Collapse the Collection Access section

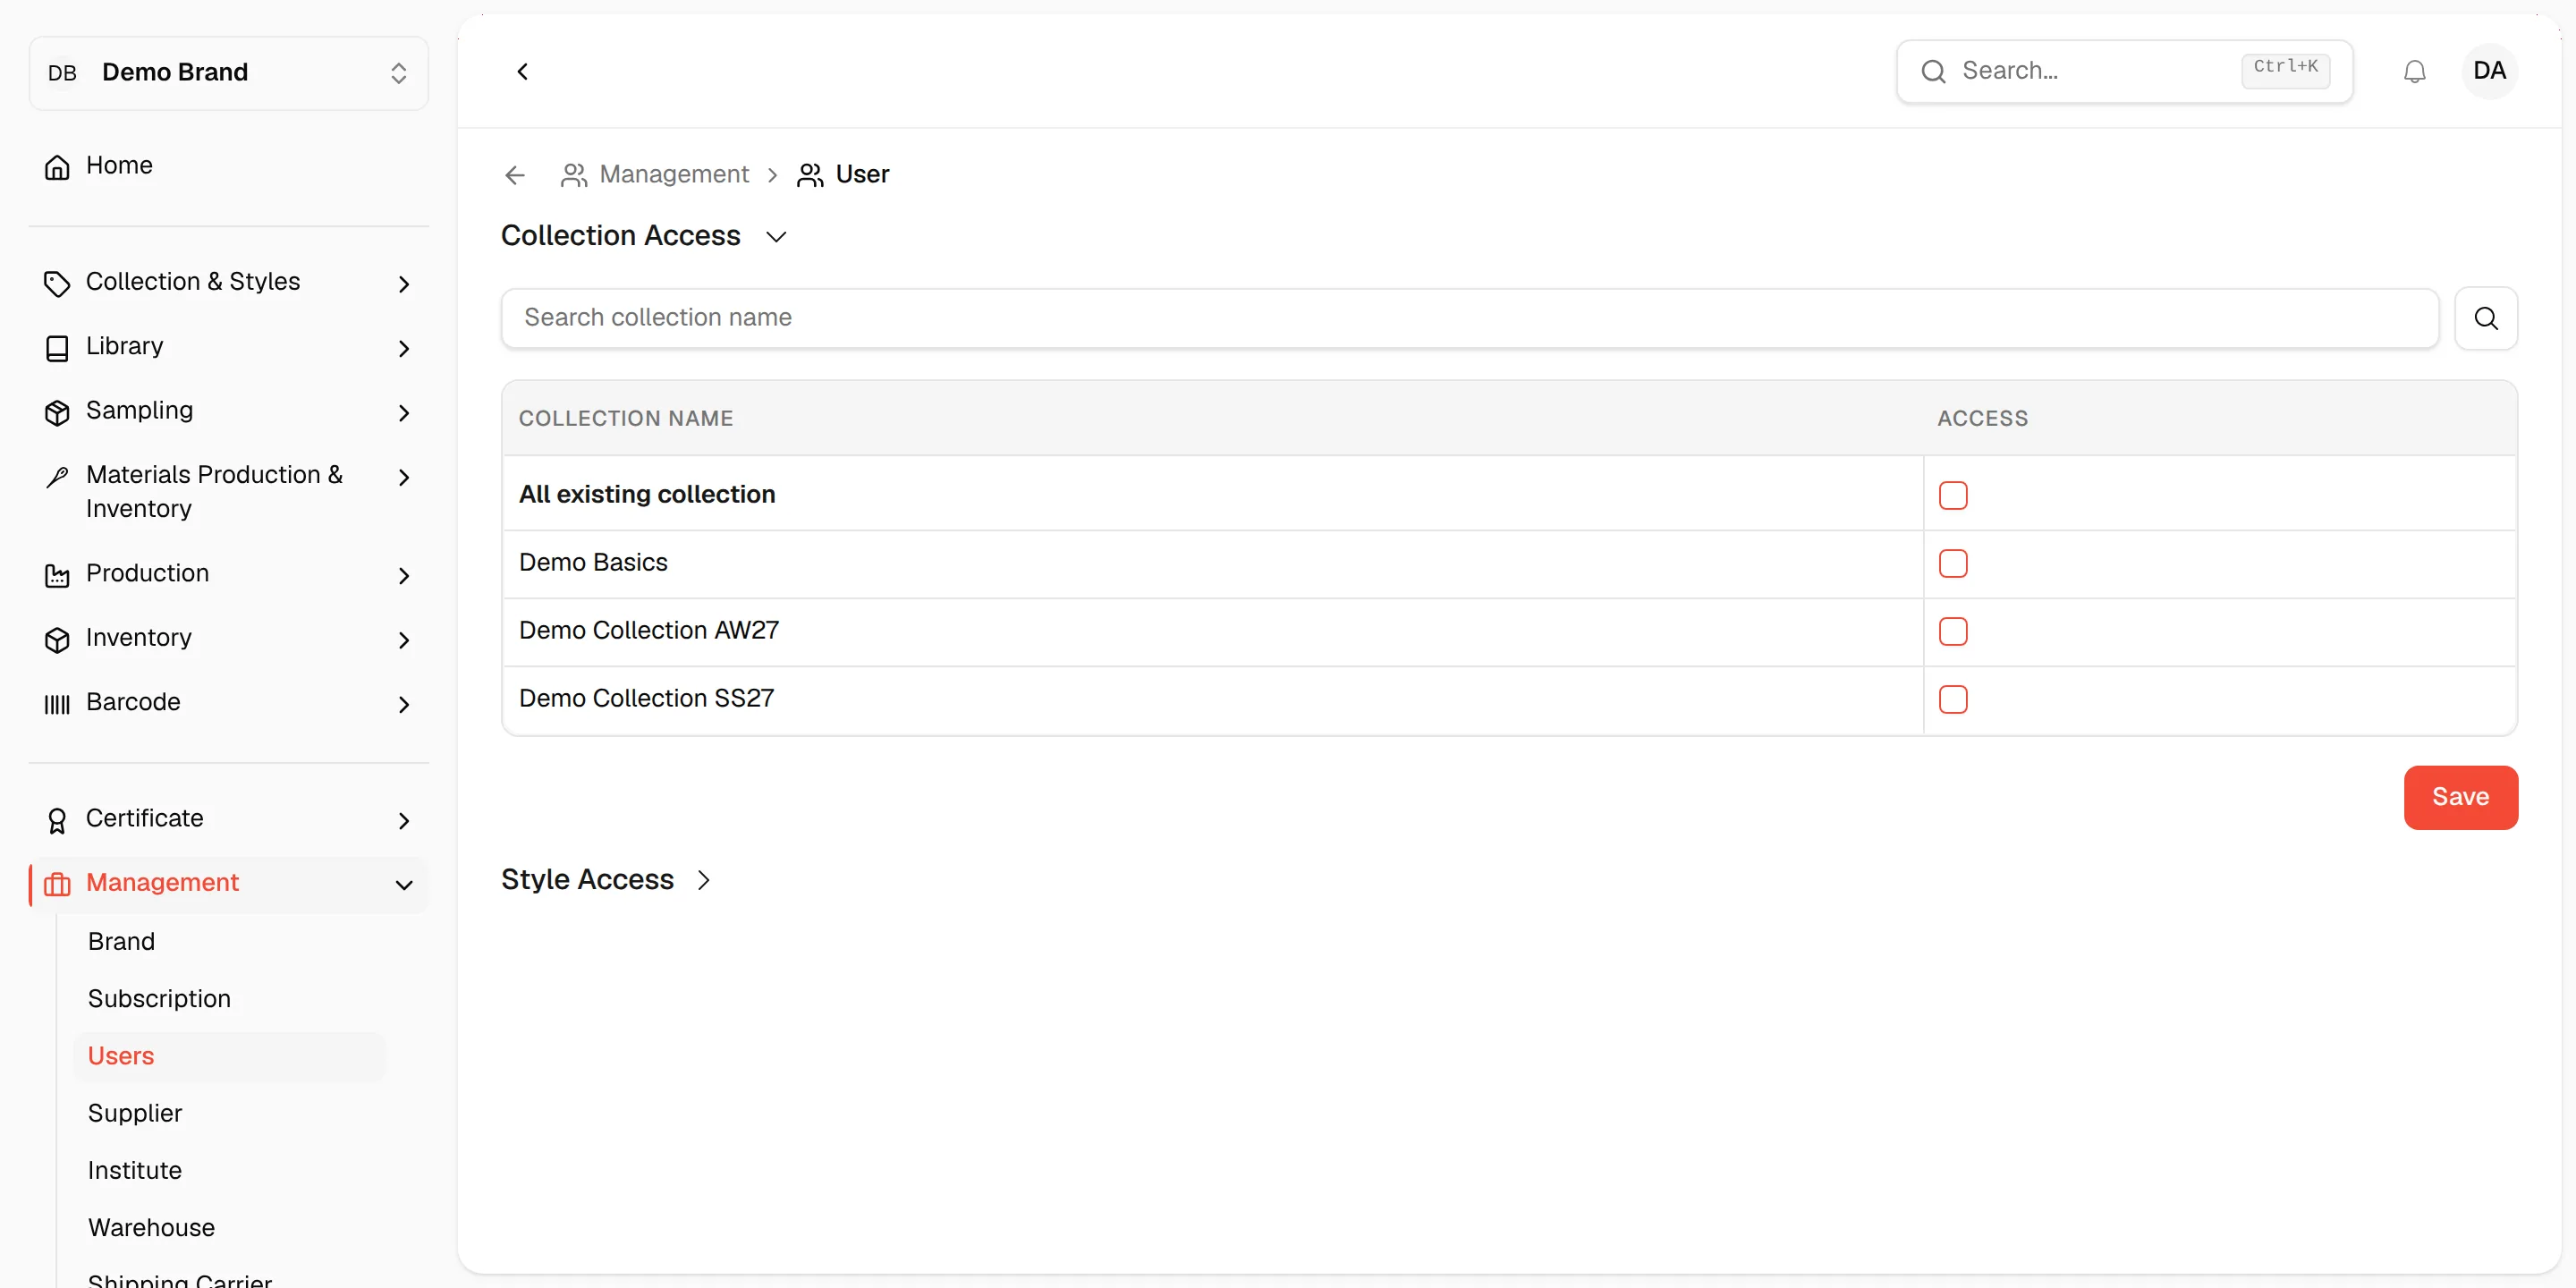tap(776, 236)
